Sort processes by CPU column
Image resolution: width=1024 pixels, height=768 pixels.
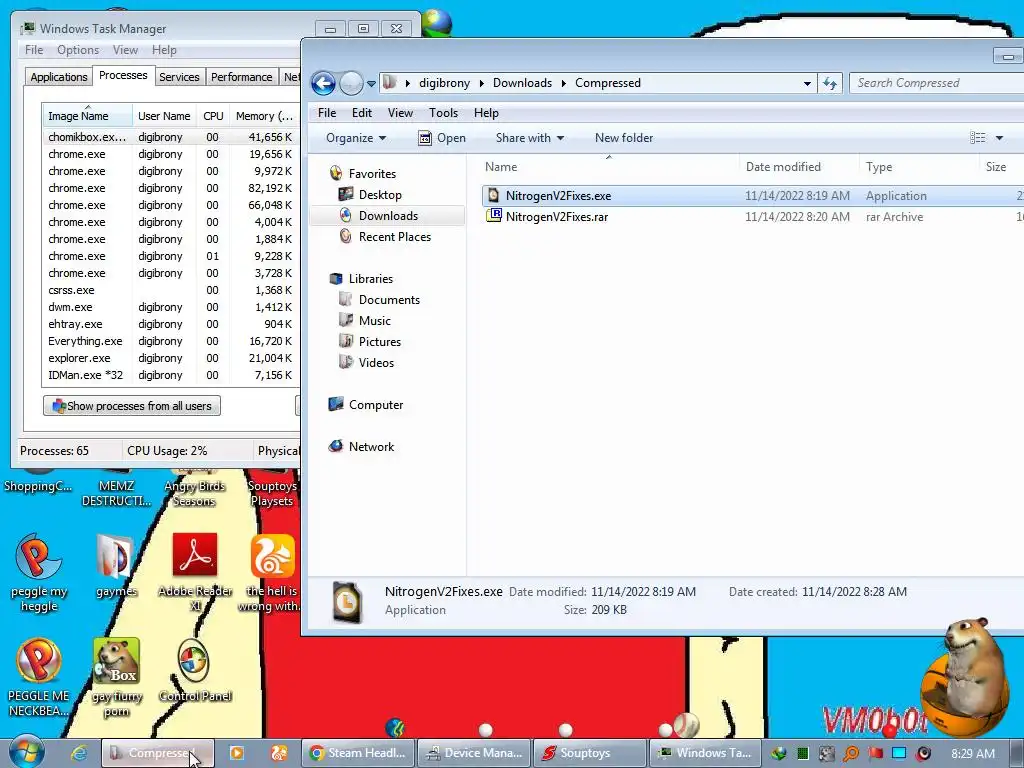[x=213, y=116]
